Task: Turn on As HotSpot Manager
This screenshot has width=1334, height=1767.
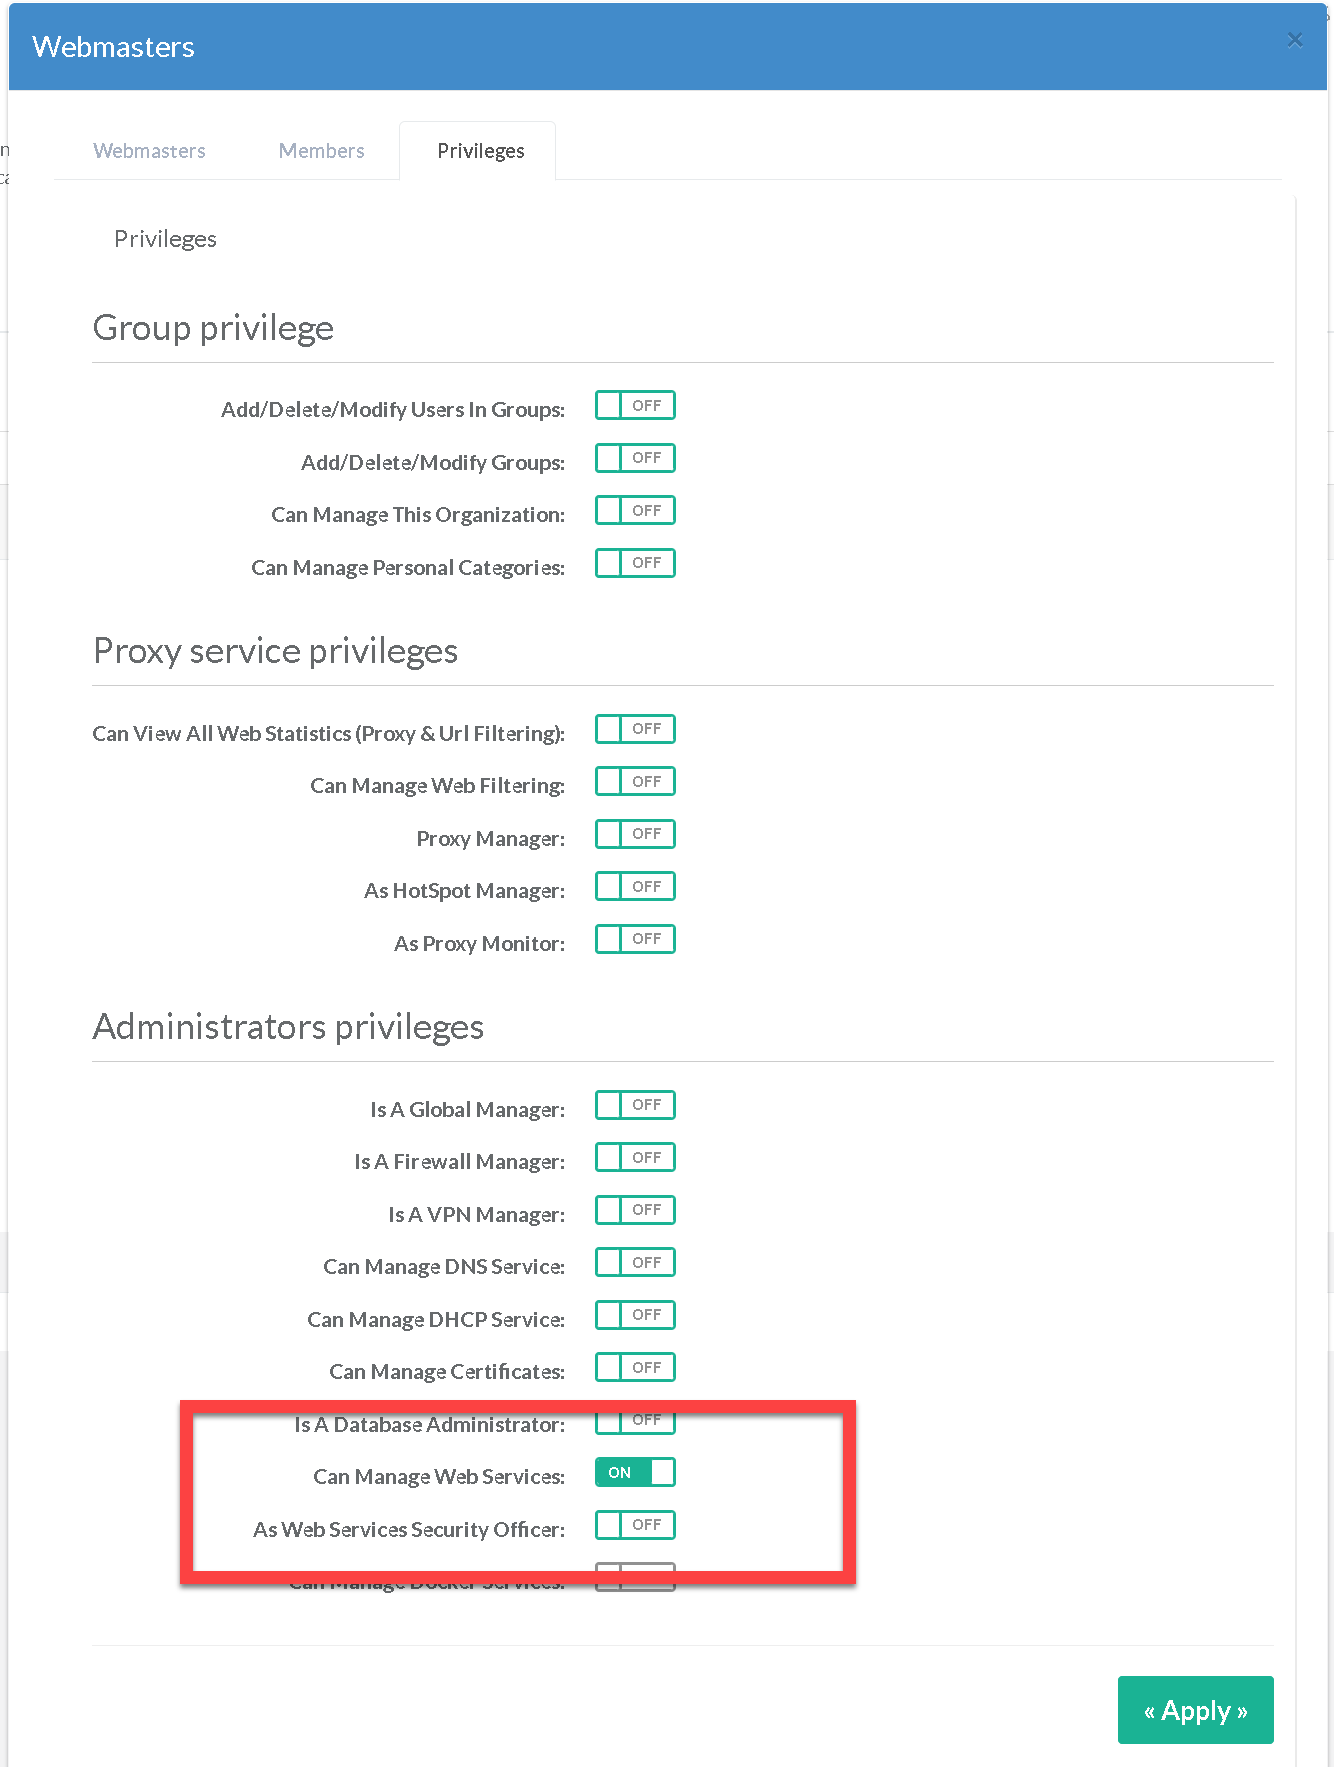Action: (635, 887)
